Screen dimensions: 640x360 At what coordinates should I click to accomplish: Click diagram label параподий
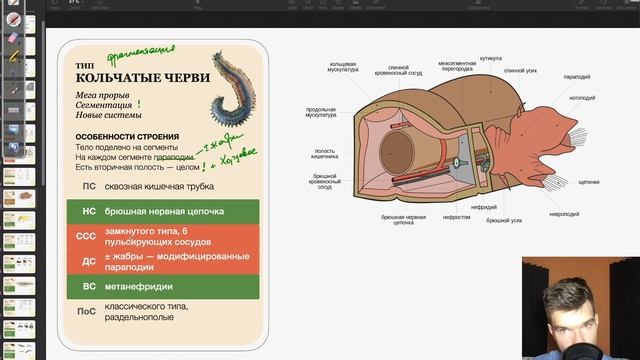coord(577,77)
